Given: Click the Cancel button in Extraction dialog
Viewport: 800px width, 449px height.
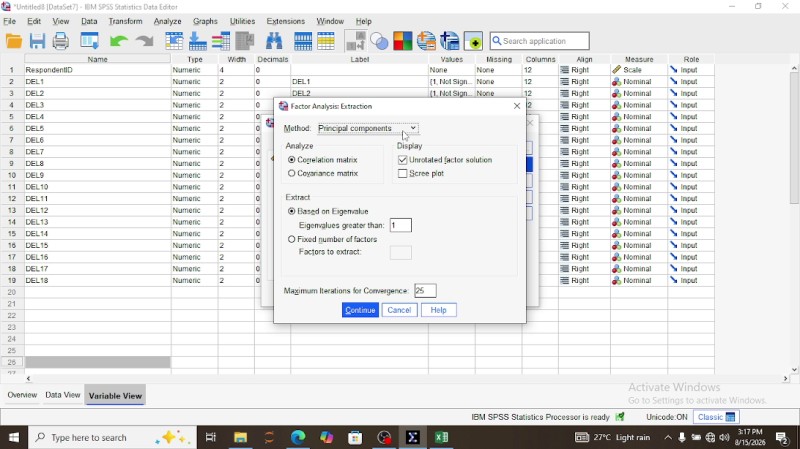Looking at the screenshot, I should click(399, 310).
